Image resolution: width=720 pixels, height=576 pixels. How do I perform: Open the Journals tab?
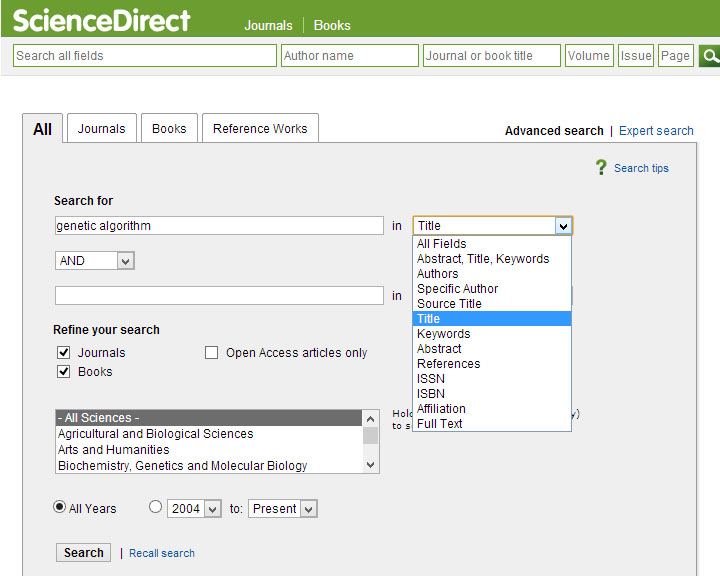[x=102, y=128]
